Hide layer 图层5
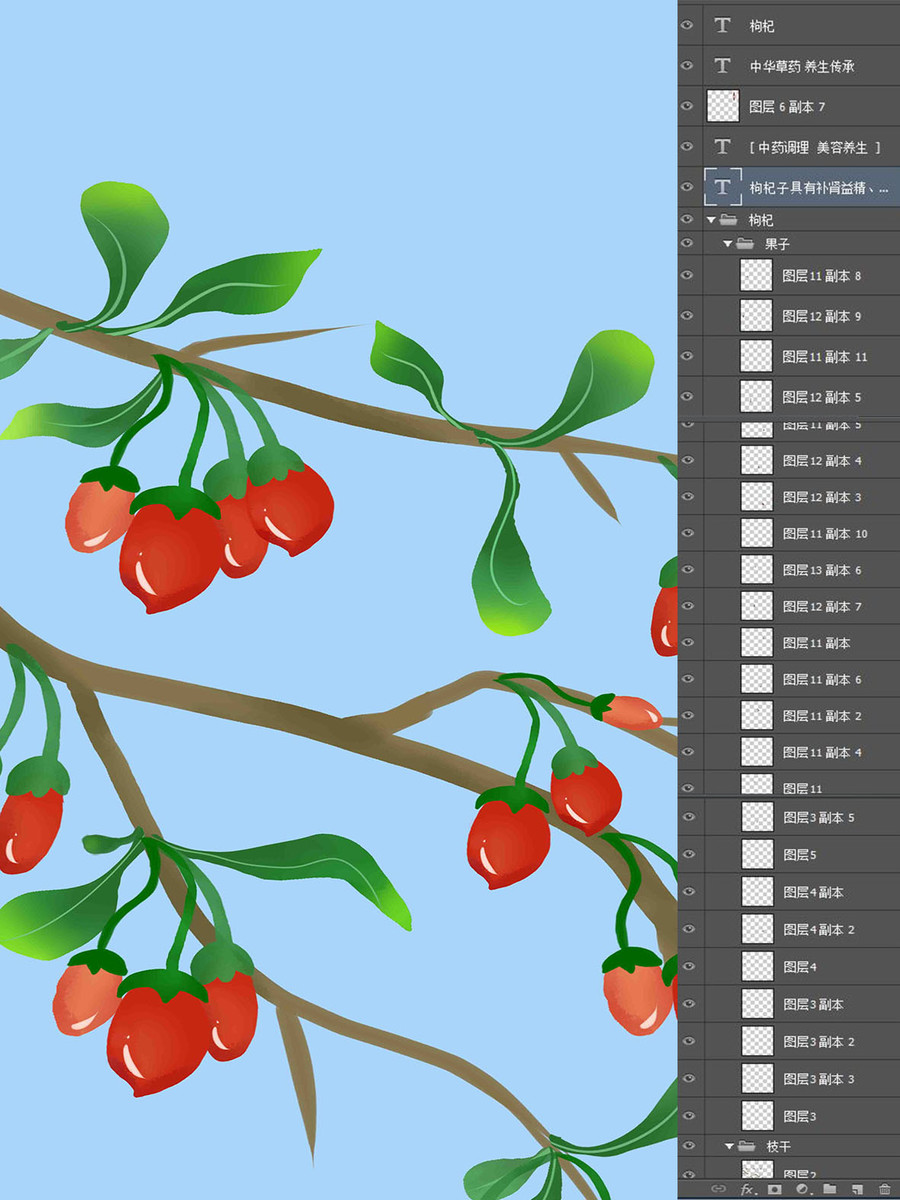The width and height of the screenshot is (900, 1200). (687, 855)
